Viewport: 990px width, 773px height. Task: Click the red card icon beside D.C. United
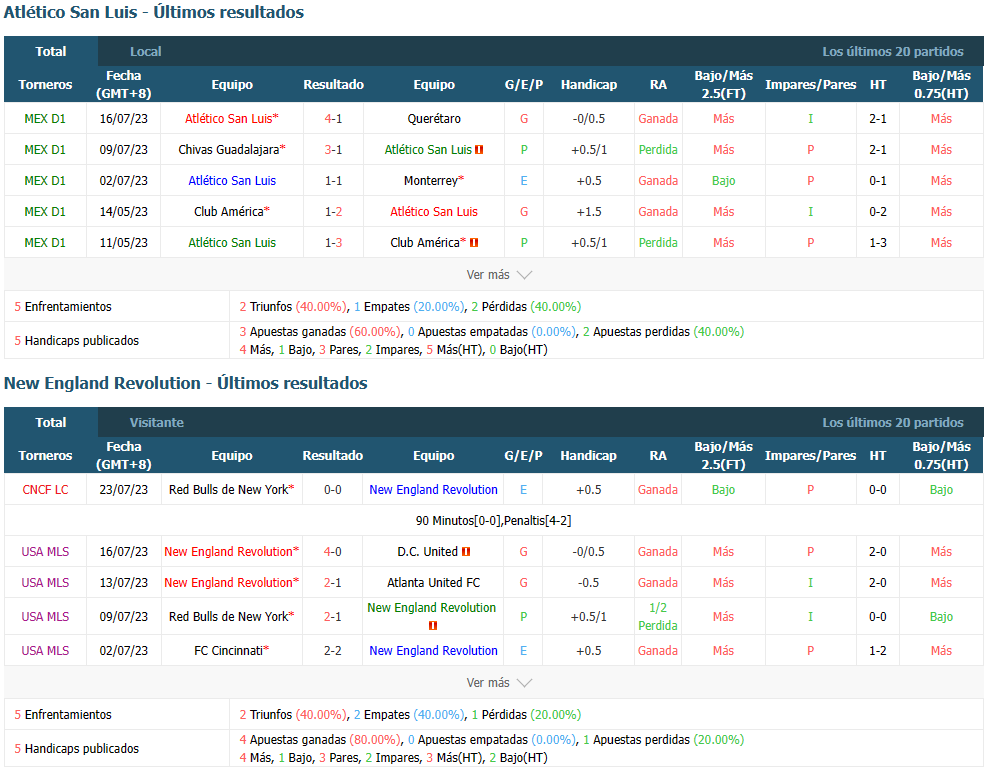[x=466, y=551]
